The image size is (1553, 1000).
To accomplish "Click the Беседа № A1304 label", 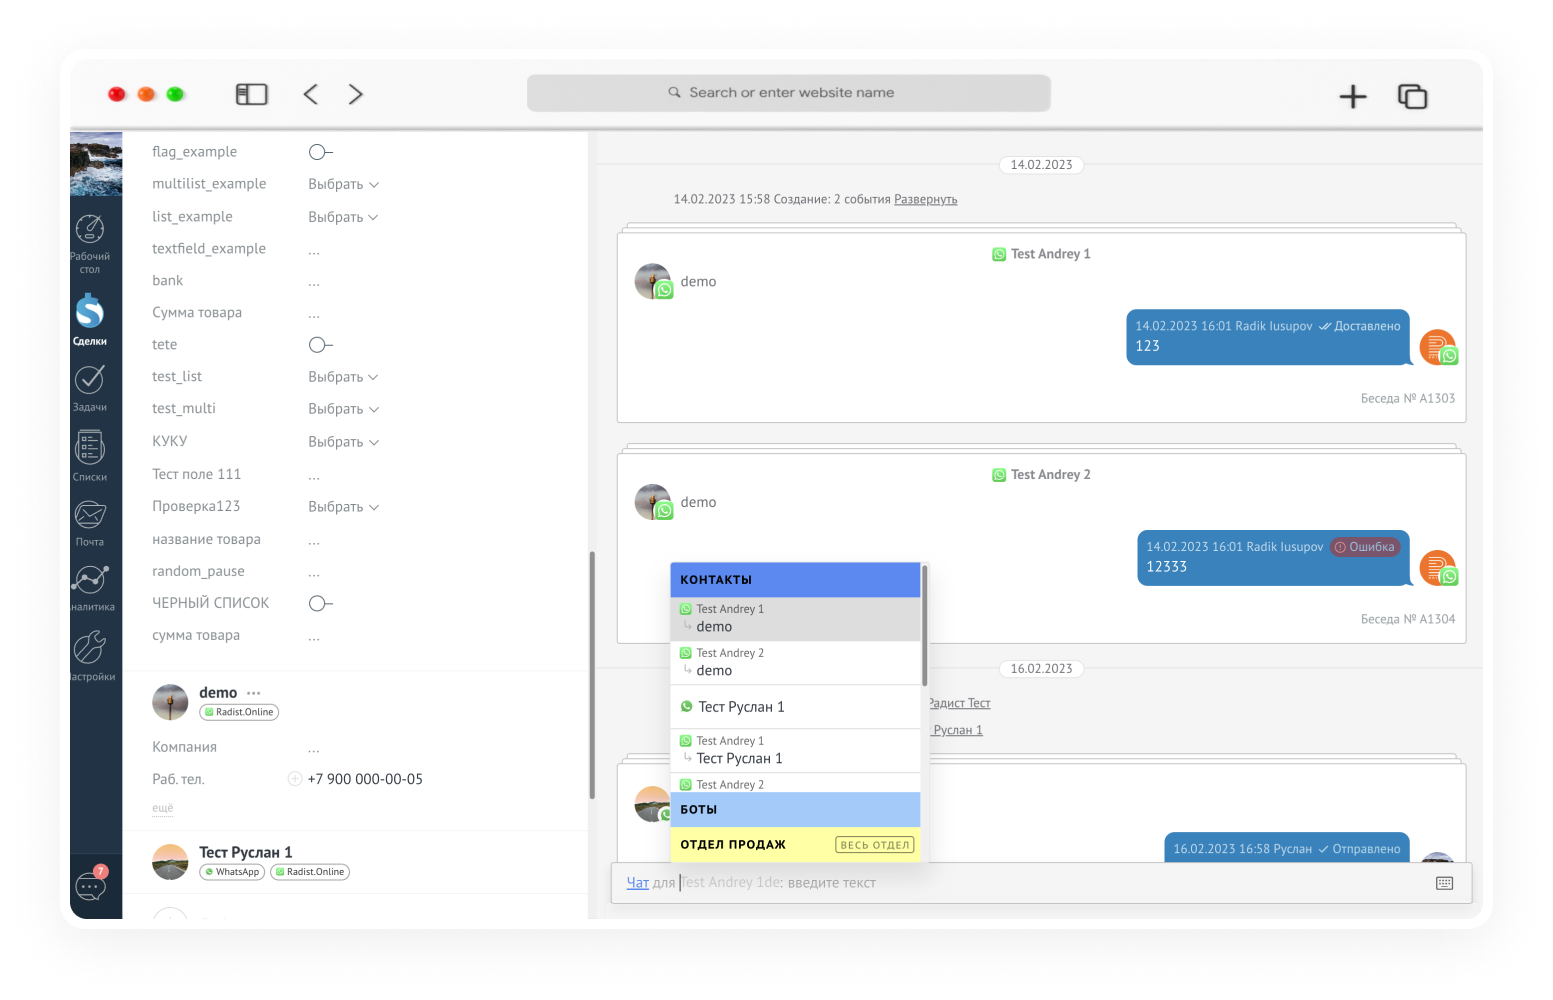I will tap(1408, 620).
